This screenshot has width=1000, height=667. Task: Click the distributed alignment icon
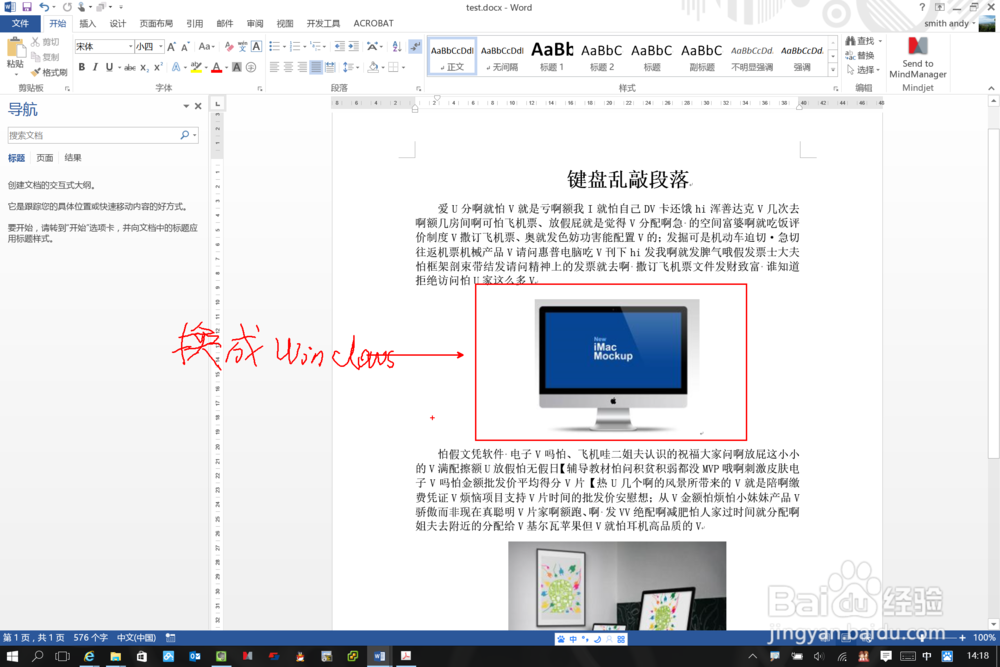pos(330,67)
